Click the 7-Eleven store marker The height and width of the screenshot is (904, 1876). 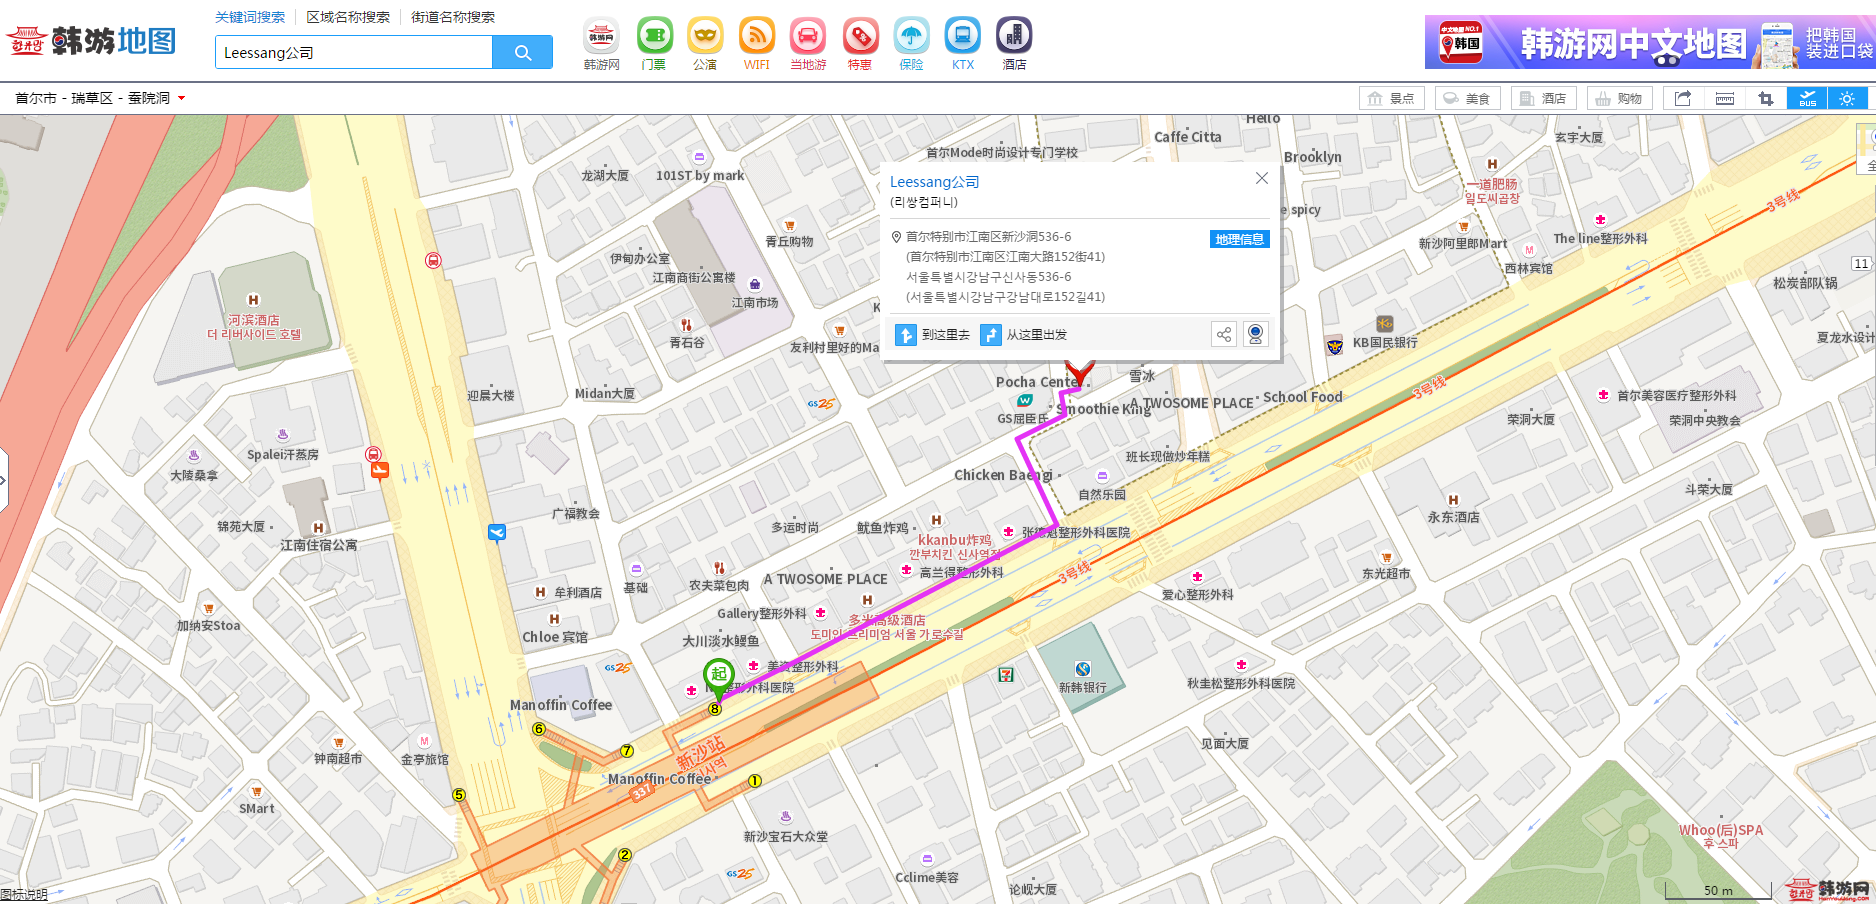pos(1006,675)
